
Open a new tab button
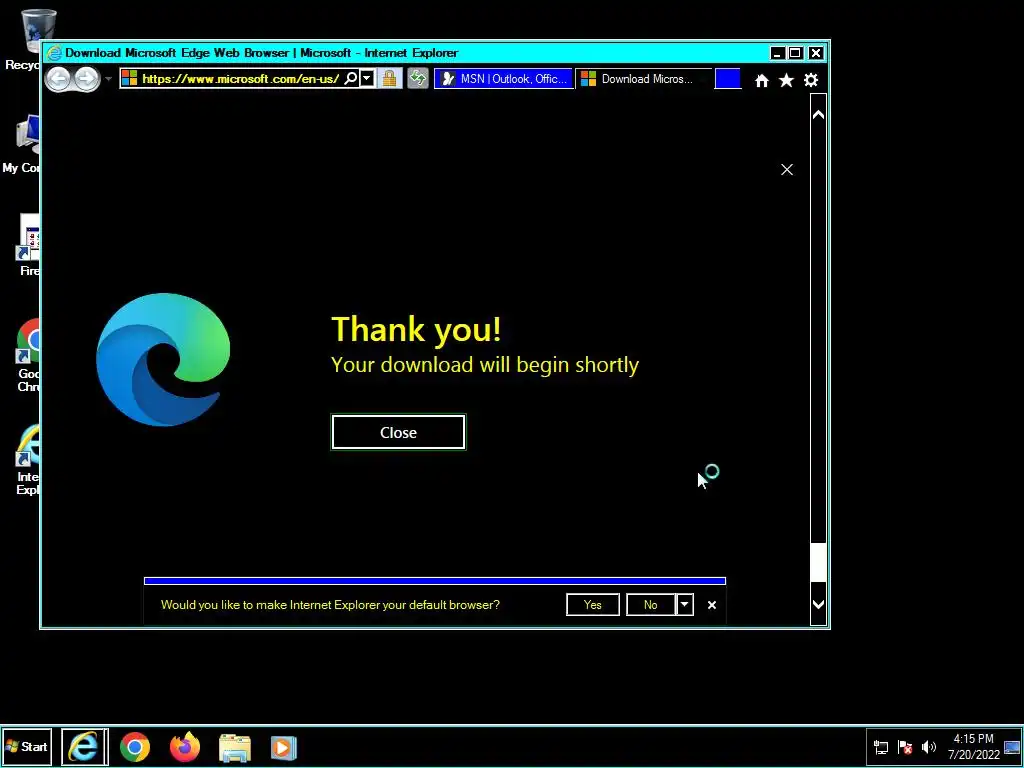tap(728, 79)
